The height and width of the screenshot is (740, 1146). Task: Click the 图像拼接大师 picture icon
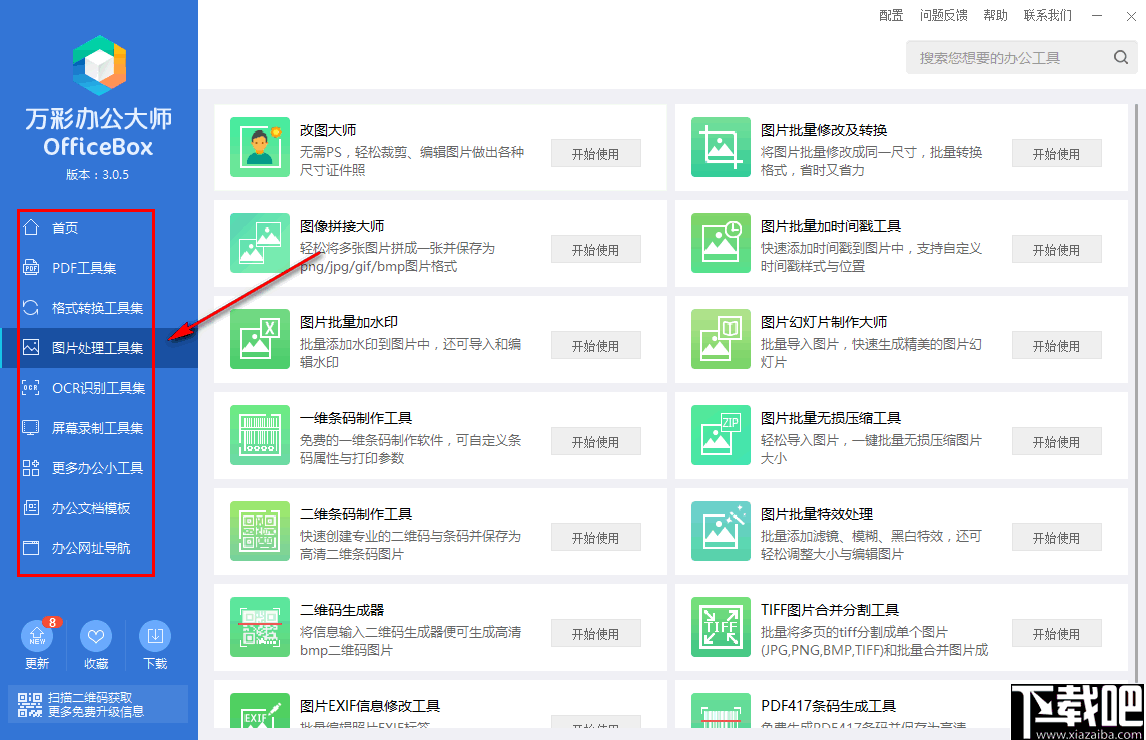(x=260, y=243)
